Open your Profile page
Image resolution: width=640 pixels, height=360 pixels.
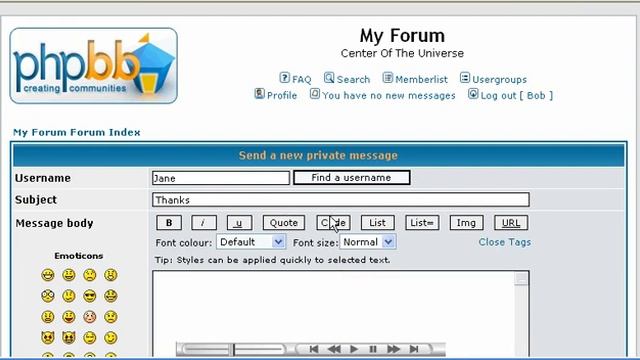point(276,95)
